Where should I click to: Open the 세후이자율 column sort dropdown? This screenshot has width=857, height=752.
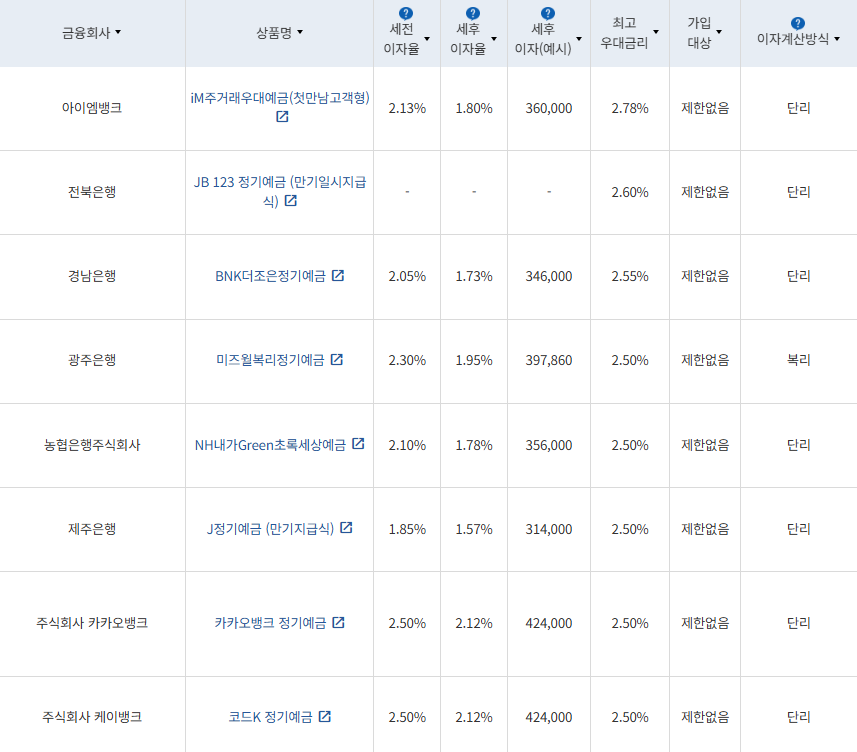click(x=492, y=37)
